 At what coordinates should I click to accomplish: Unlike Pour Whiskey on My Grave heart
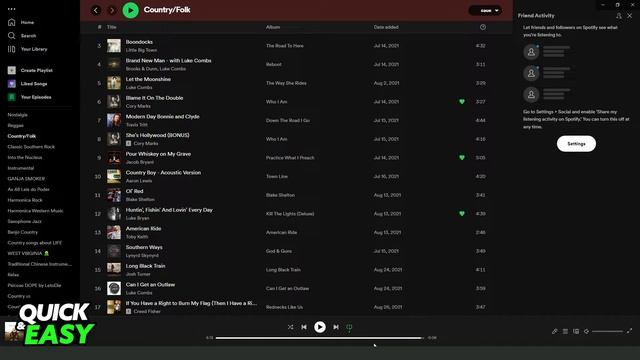(x=462, y=158)
